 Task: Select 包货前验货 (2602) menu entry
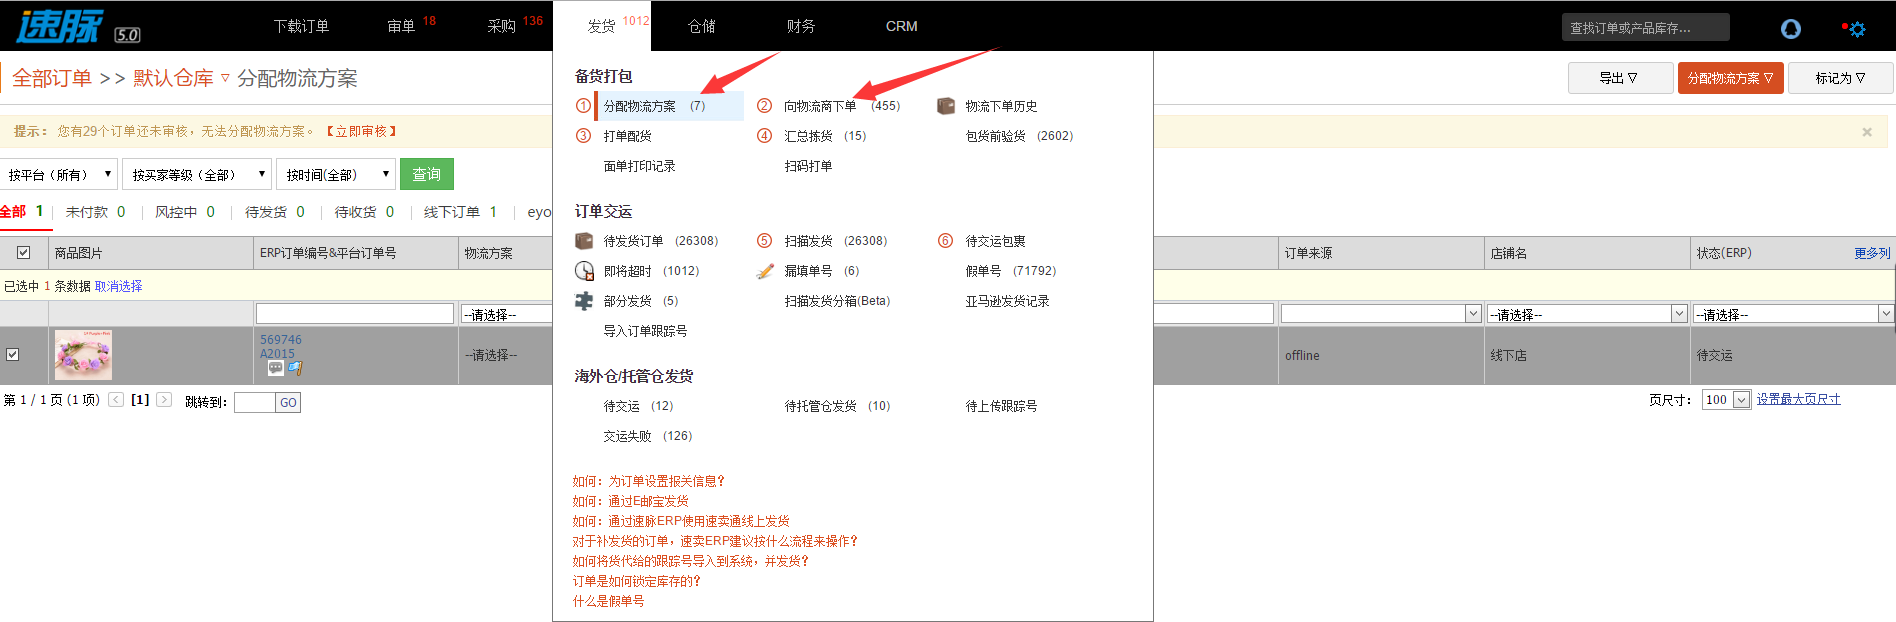click(1019, 136)
